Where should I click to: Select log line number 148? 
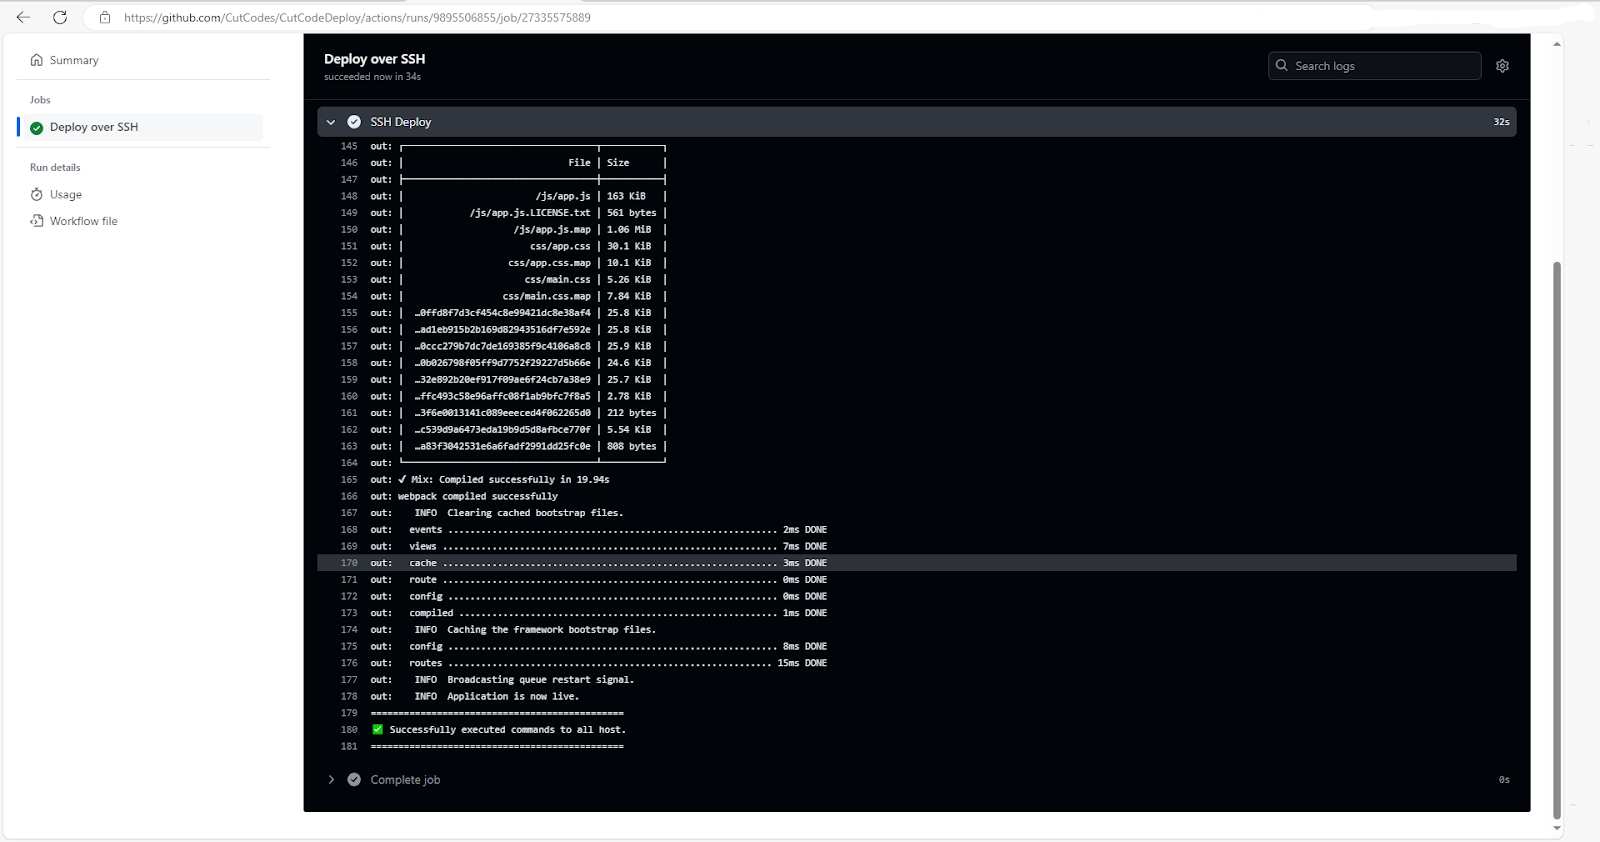[349, 196]
